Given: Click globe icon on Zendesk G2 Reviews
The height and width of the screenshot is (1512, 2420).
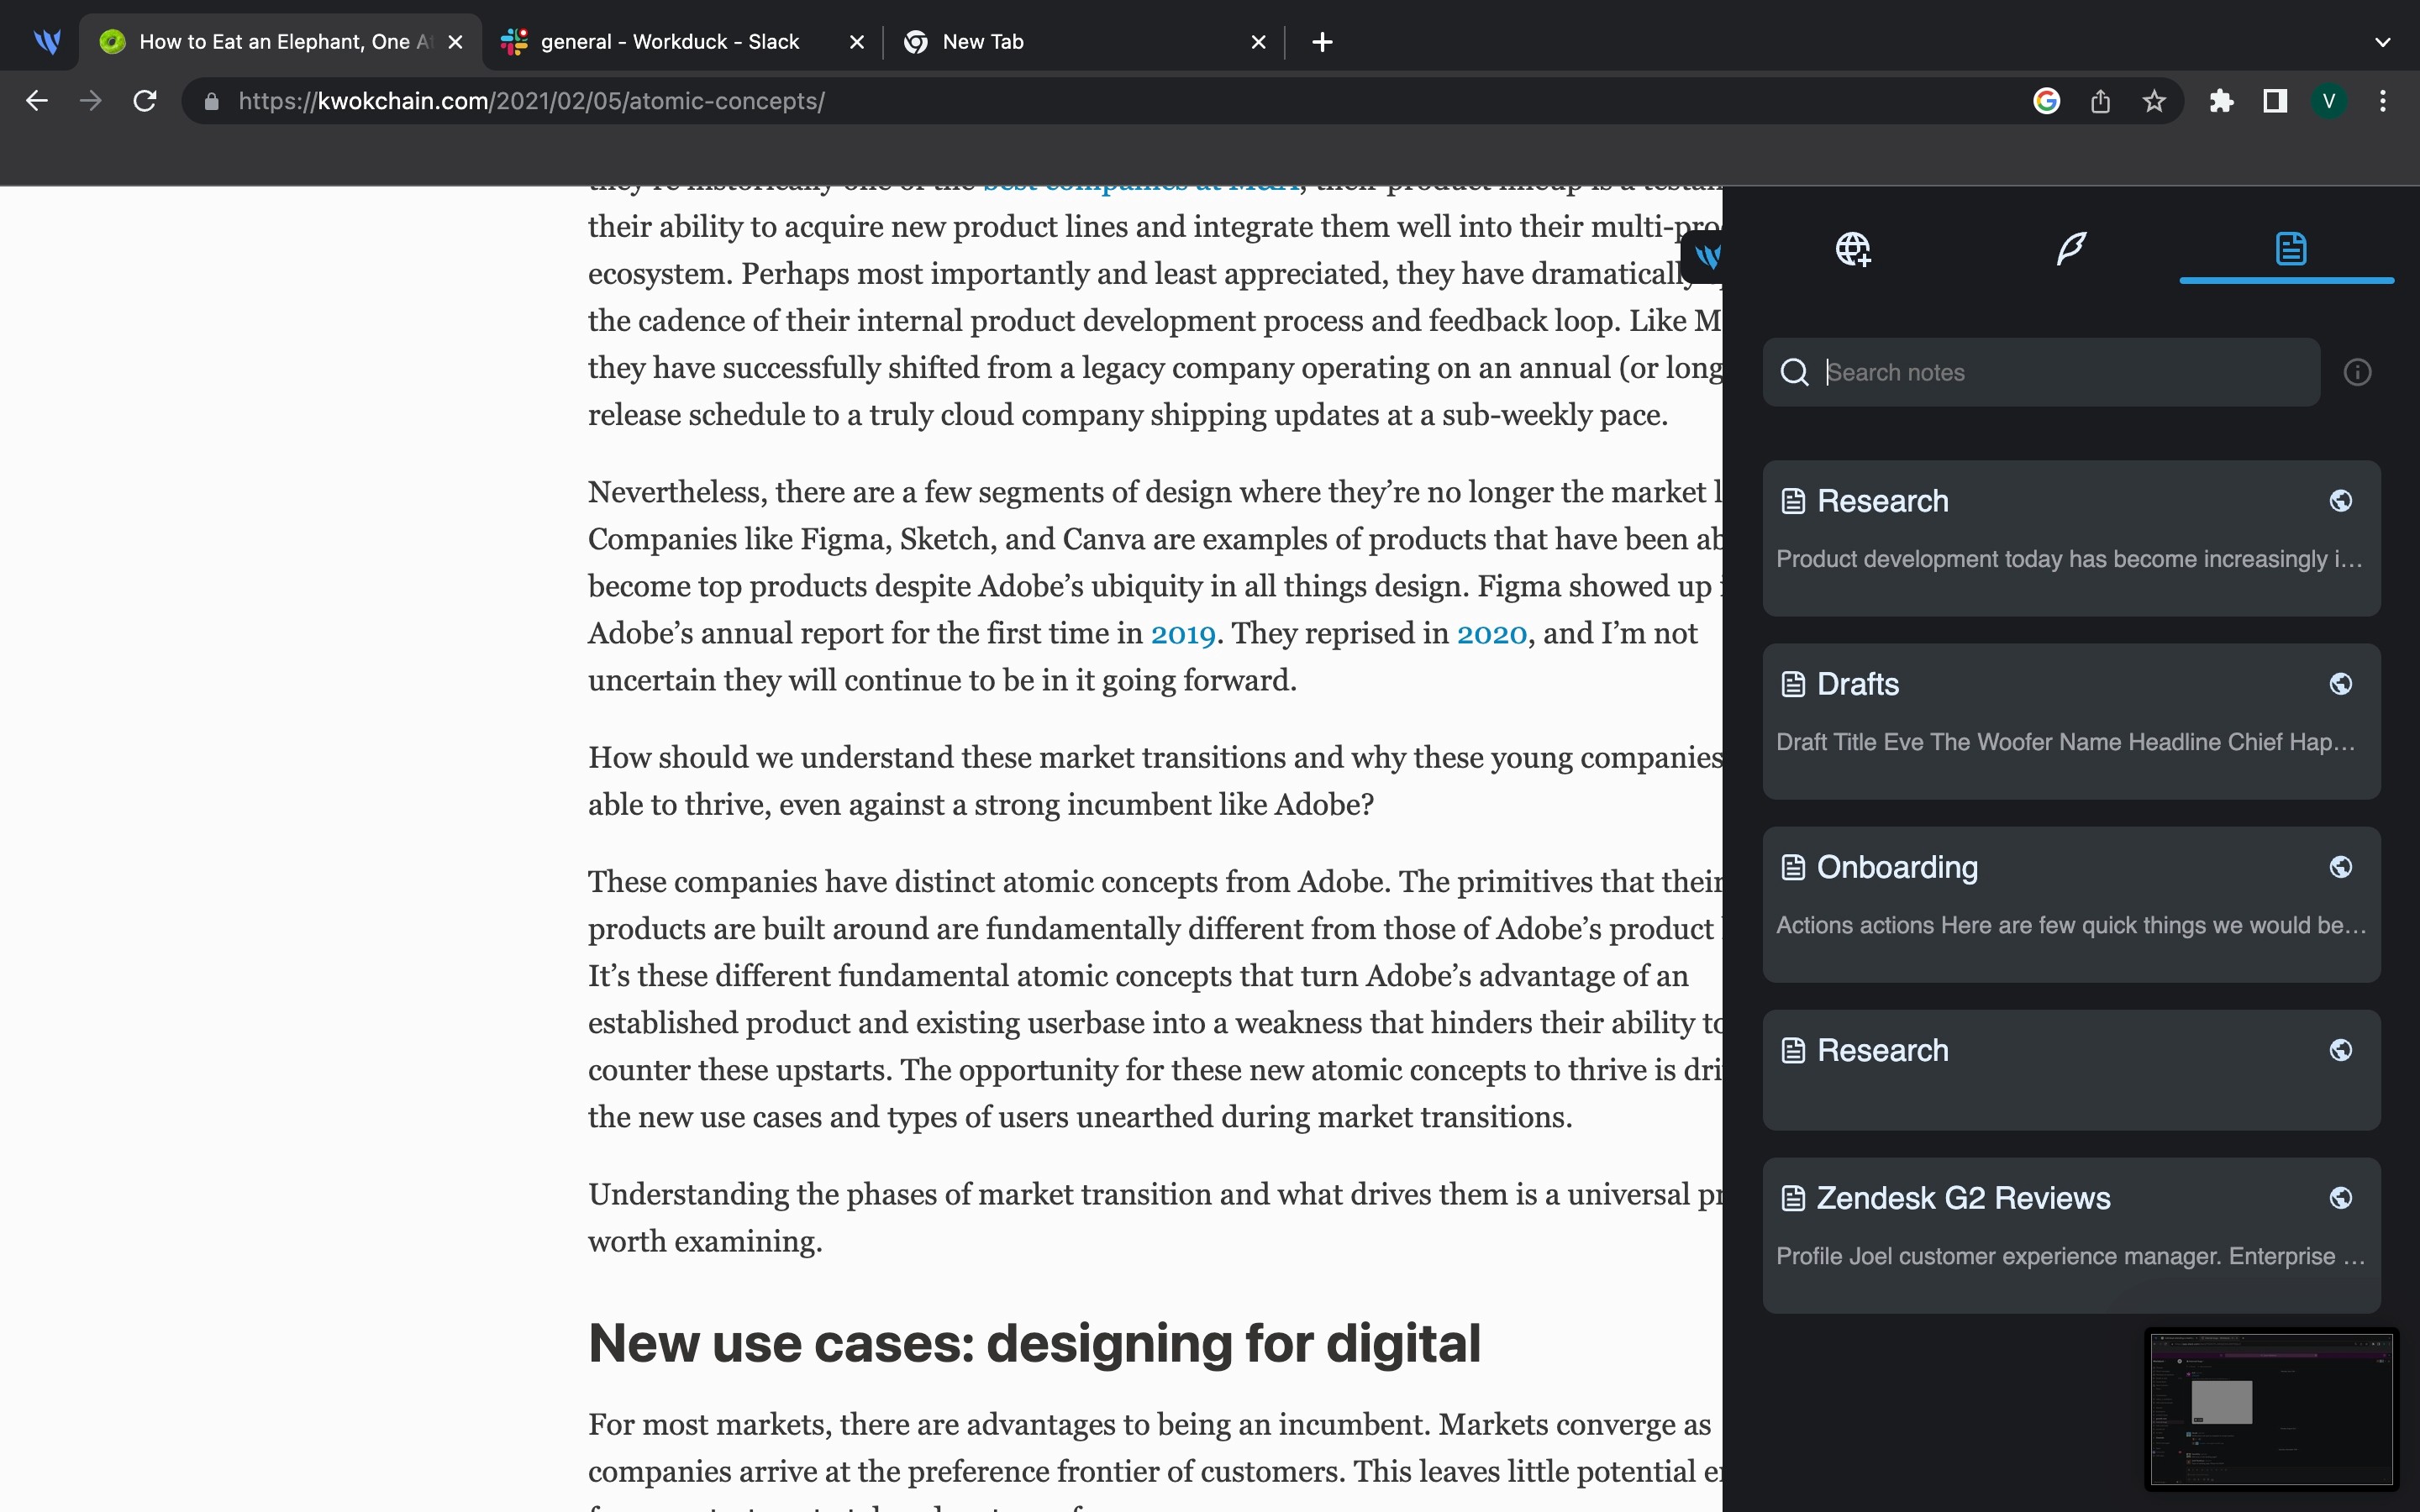Looking at the screenshot, I should pos(2340,1198).
